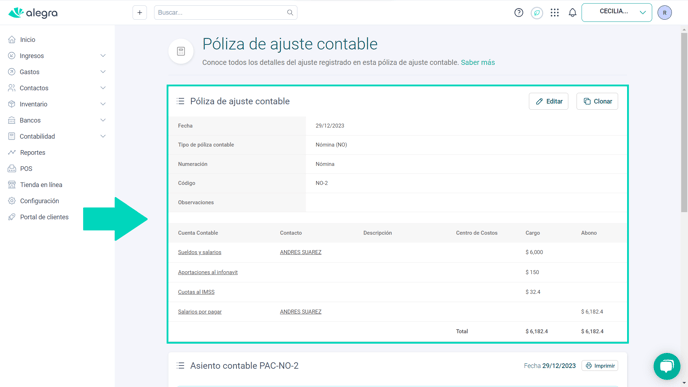Open Tienda en línea in sidebar
The image size is (688, 387).
point(41,185)
